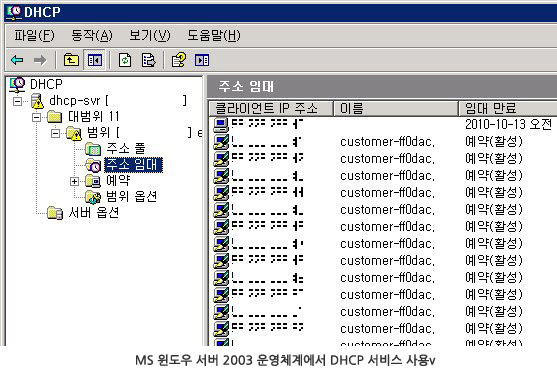This screenshot has height=376, width=557.
Task: Click the 예약 folder icon
Action: 93,181
